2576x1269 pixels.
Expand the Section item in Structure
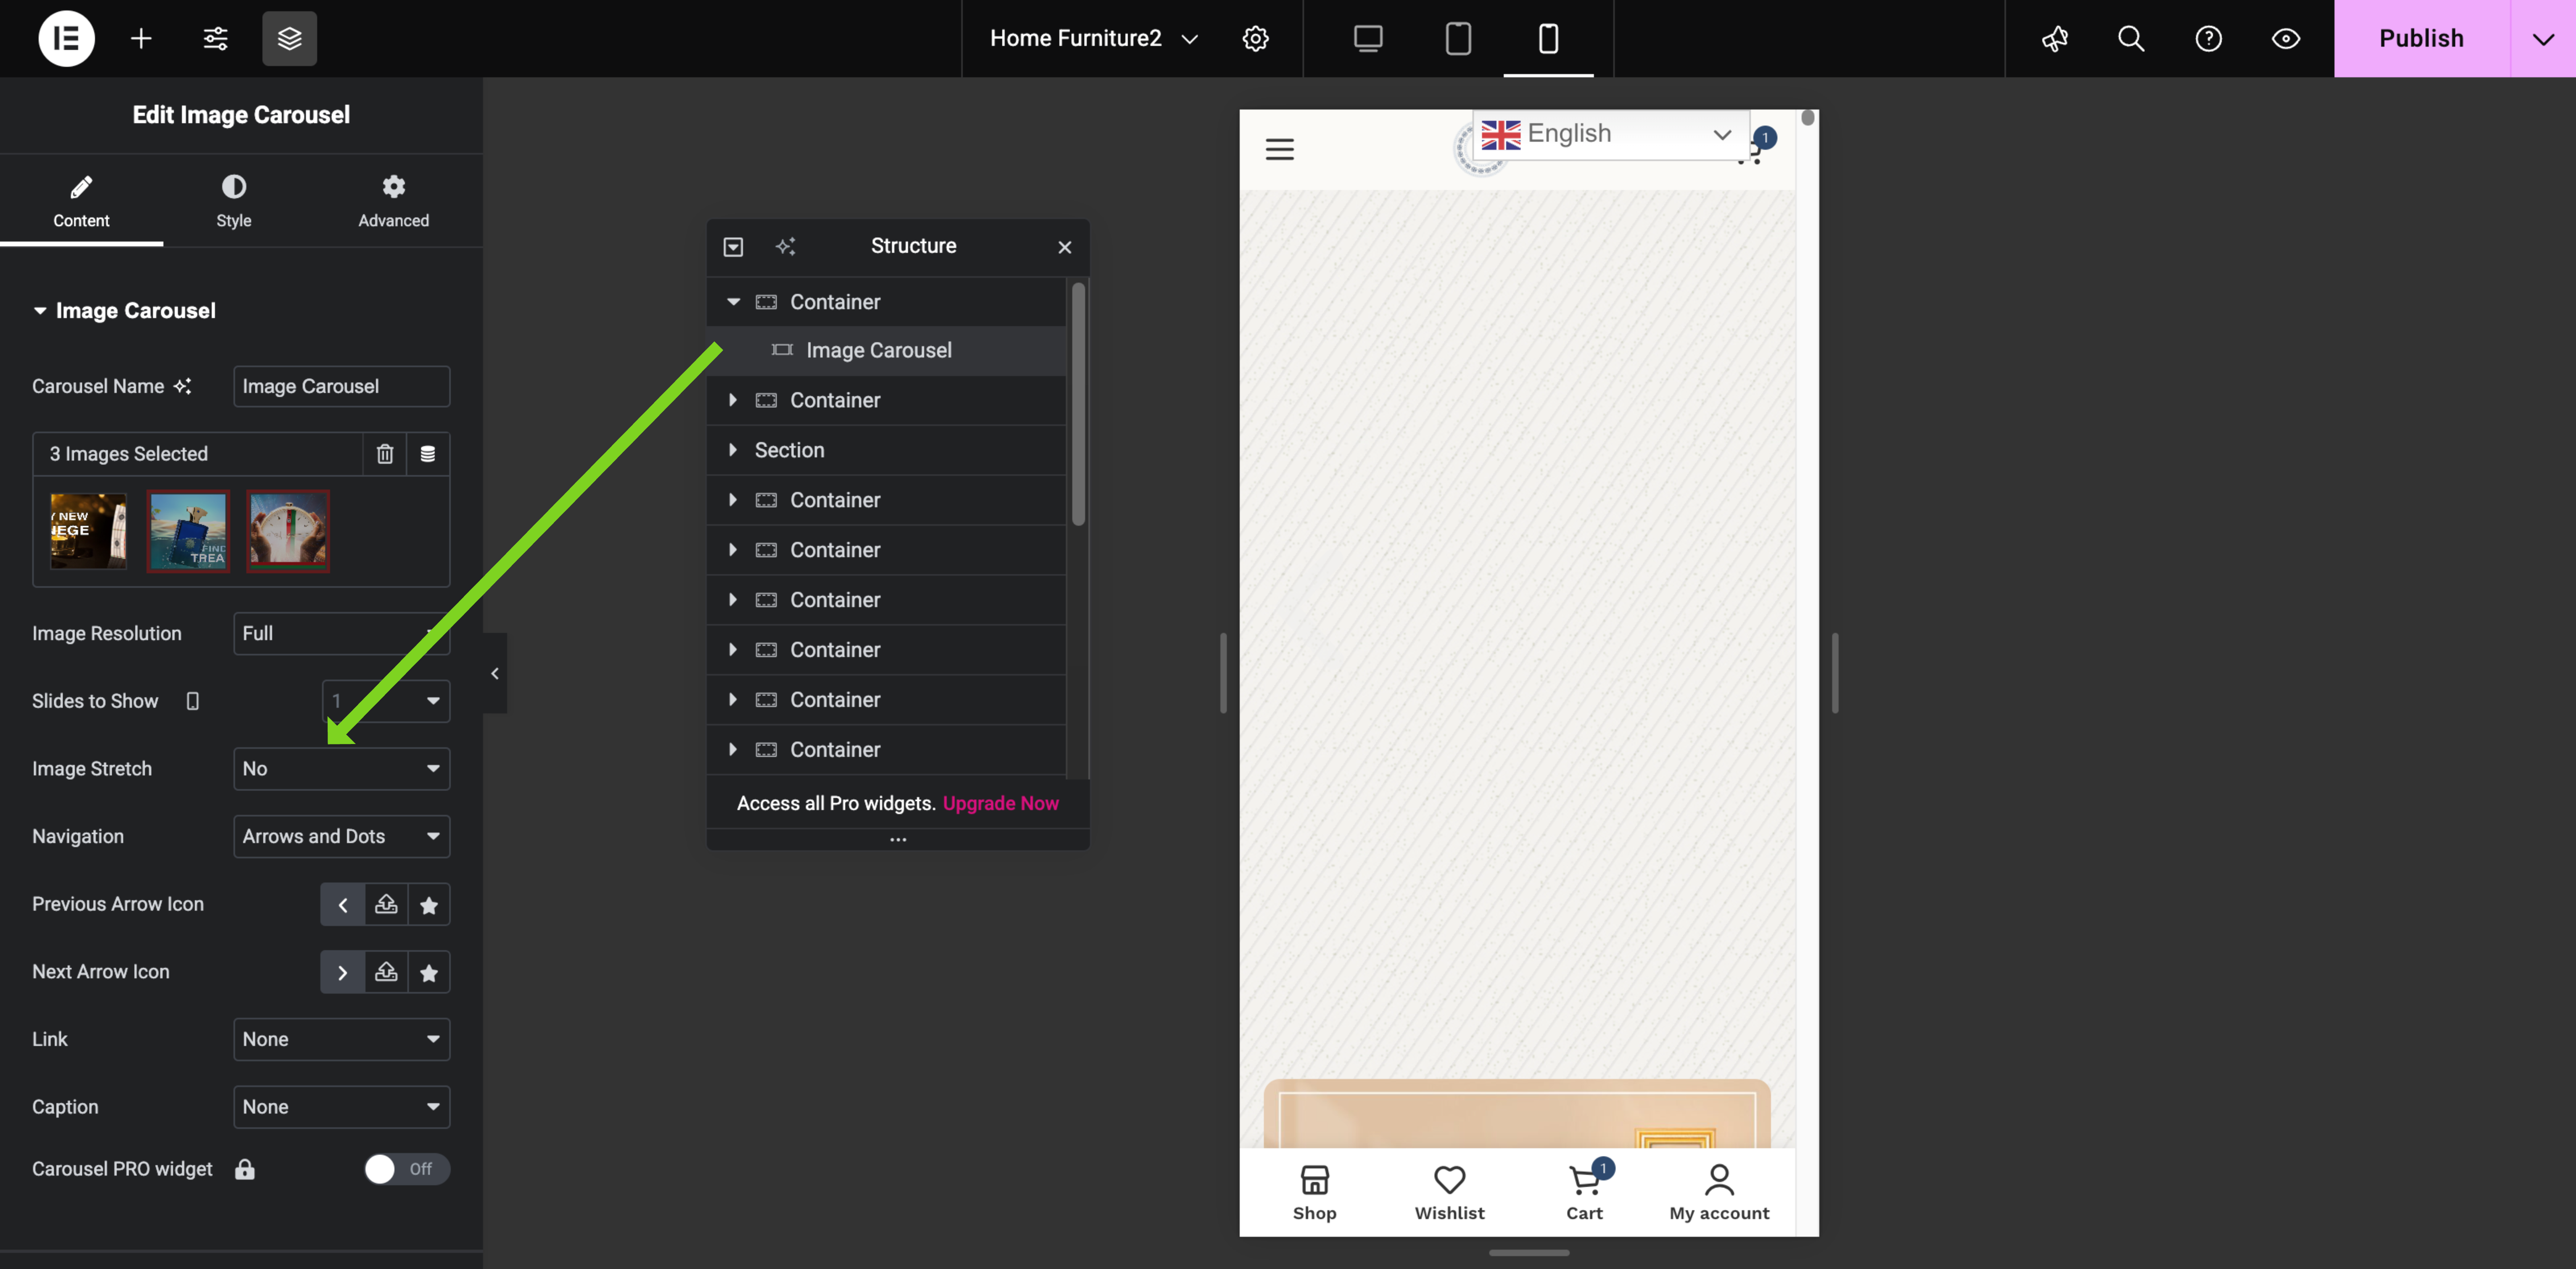(x=733, y=450)
